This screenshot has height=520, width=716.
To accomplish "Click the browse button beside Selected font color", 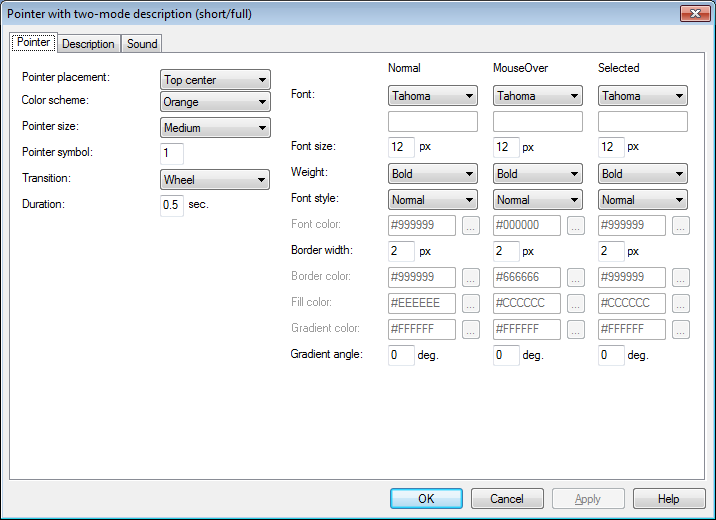I will (681, 226).
